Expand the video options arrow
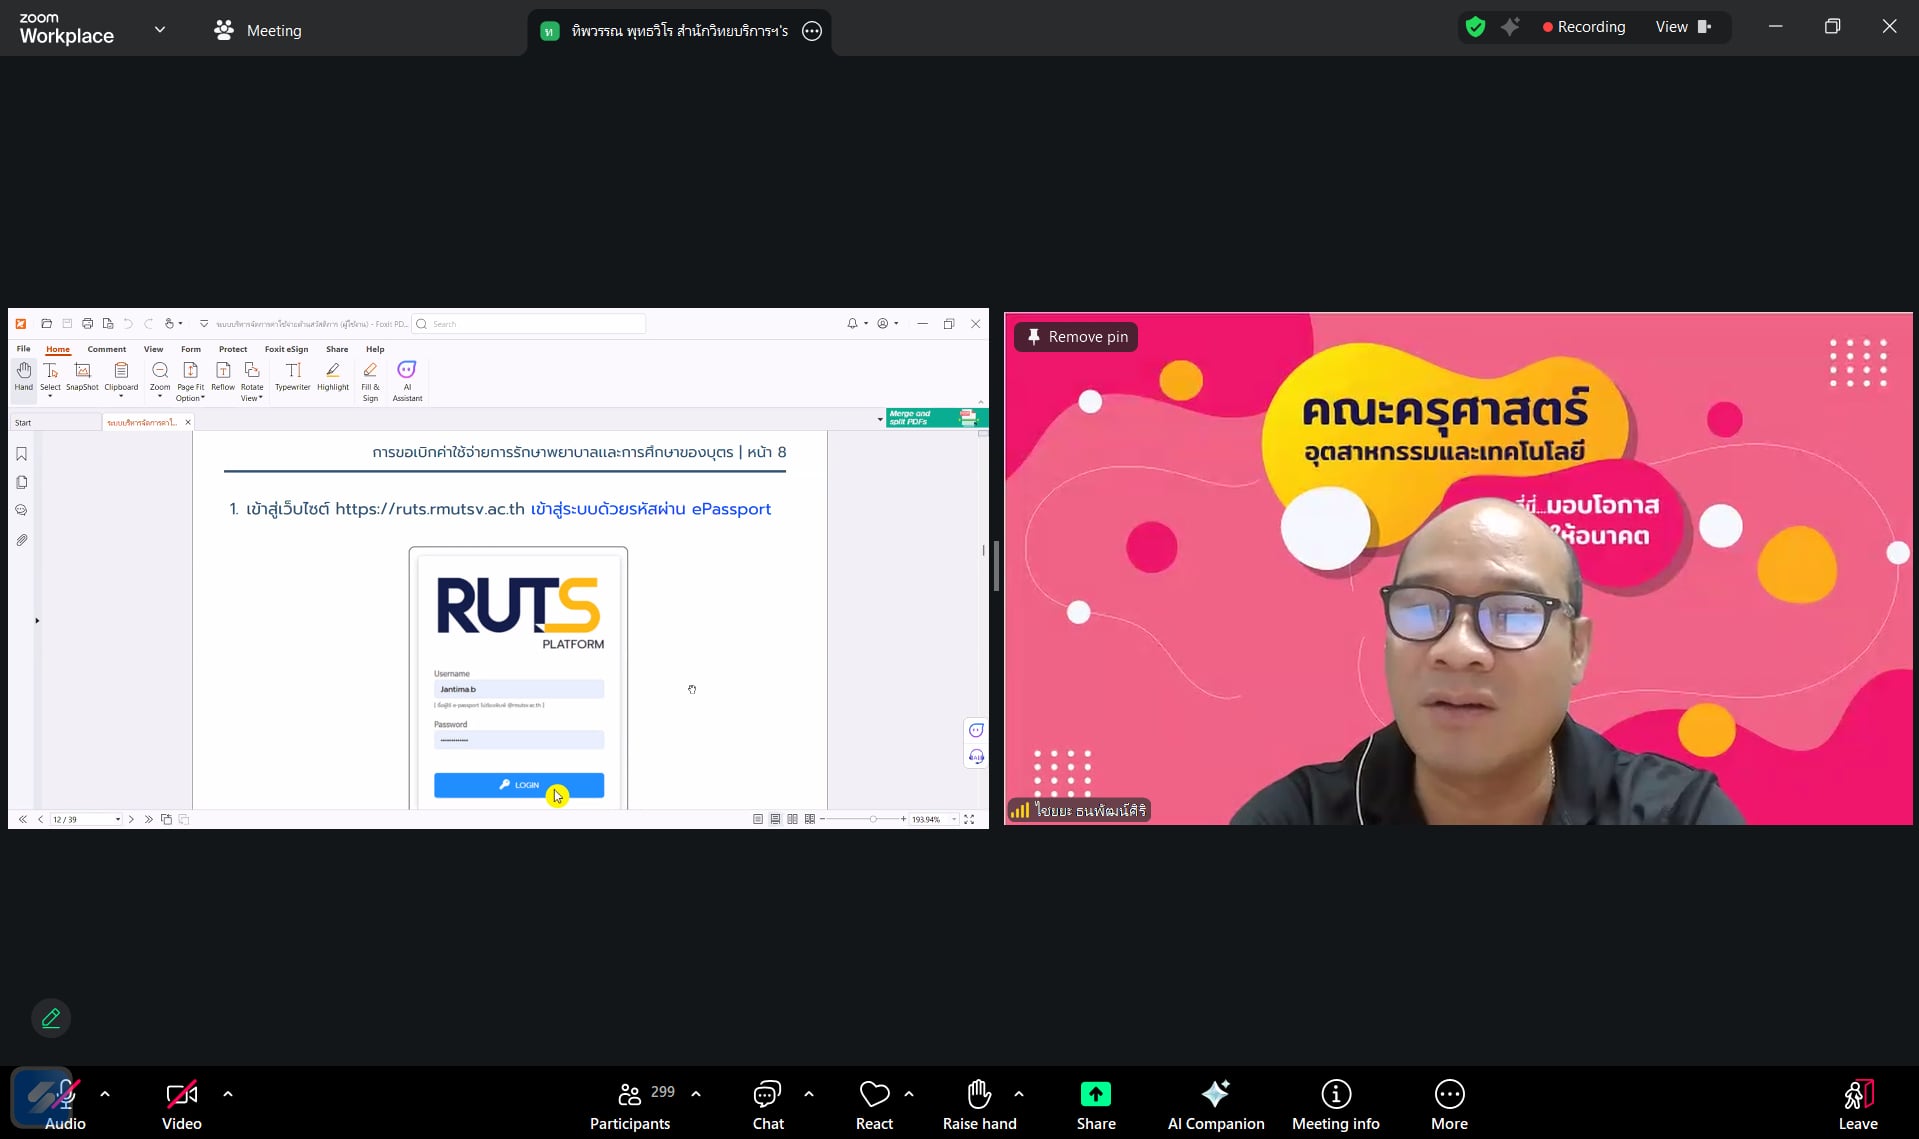This screenshot has width=1919, height=1139. click(x=228, y=1094)
